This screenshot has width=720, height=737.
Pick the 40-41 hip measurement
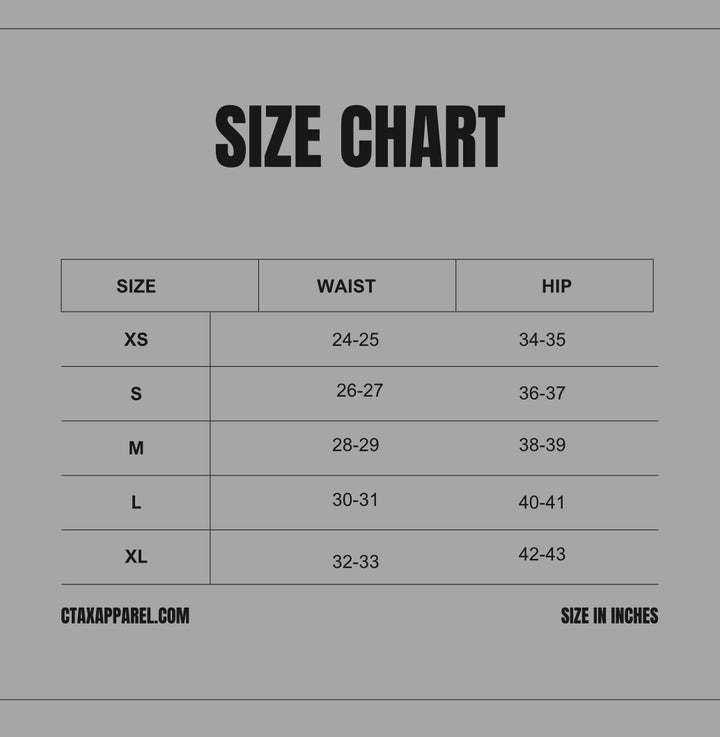point(541,503)
